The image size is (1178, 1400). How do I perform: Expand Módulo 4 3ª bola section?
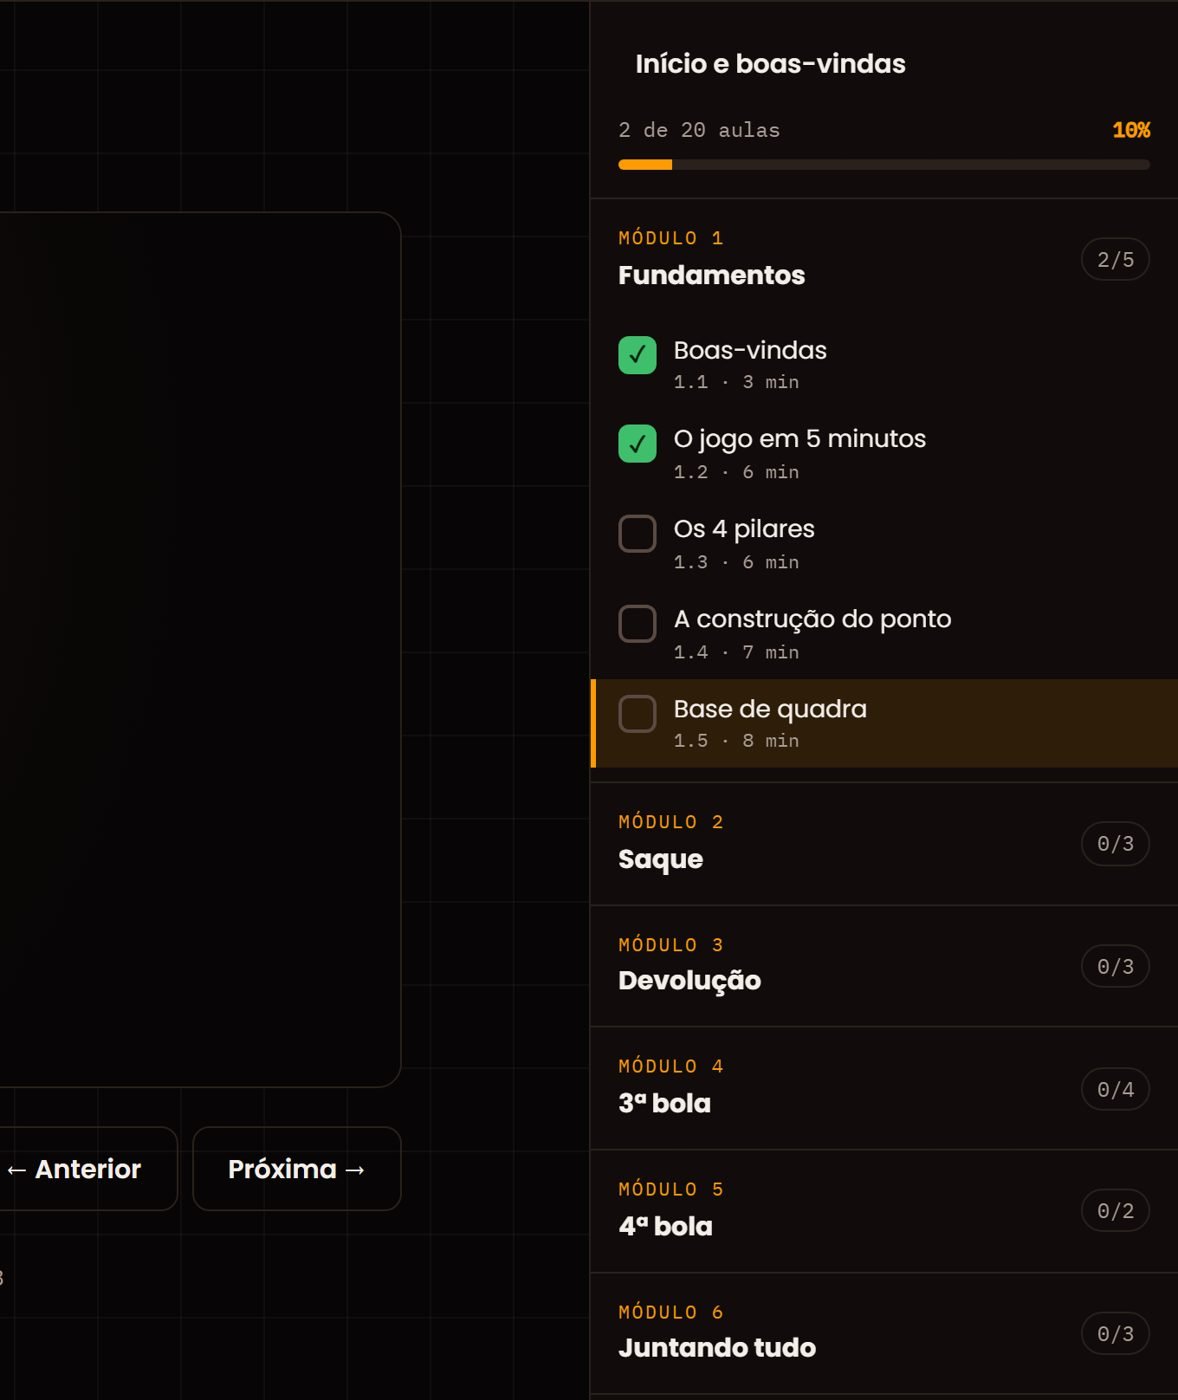(x=884, y=1089)
